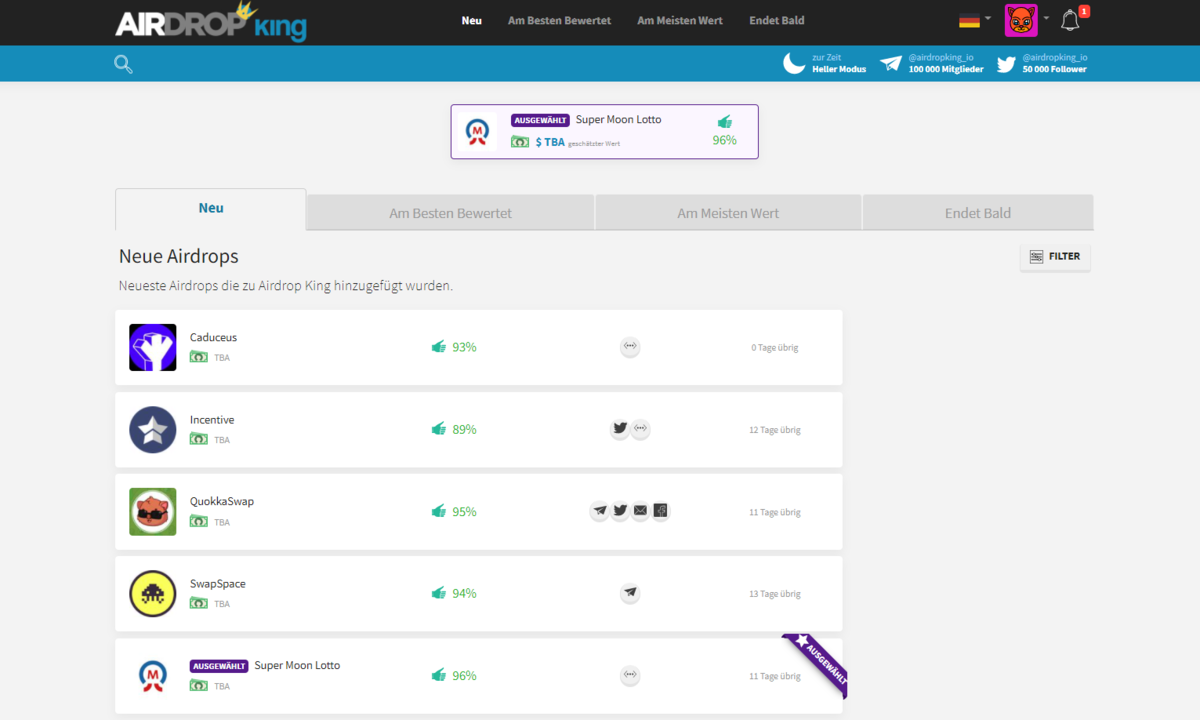
Task: Open the QuokkaSwap airdrop title
Action: tap(222, 501)
